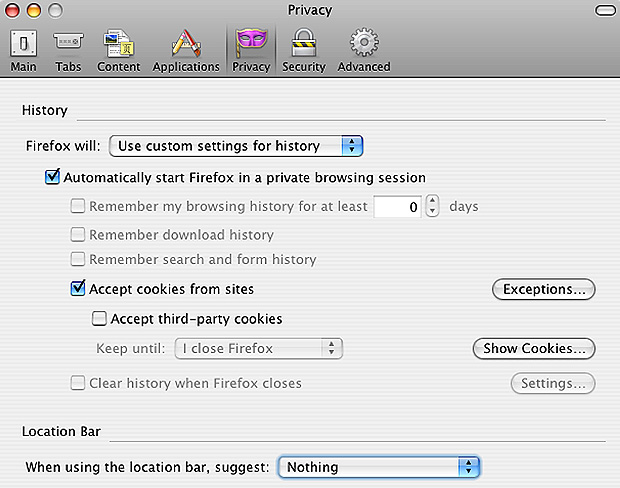Increase the history days stepper

click(433, 201)
